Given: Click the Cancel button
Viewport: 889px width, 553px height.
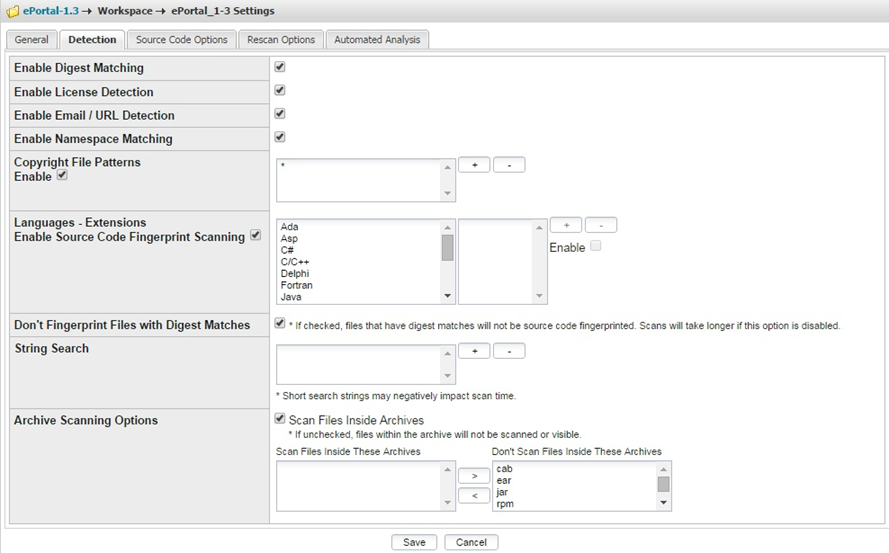Looking at the screenshot, I should point(471,542).
